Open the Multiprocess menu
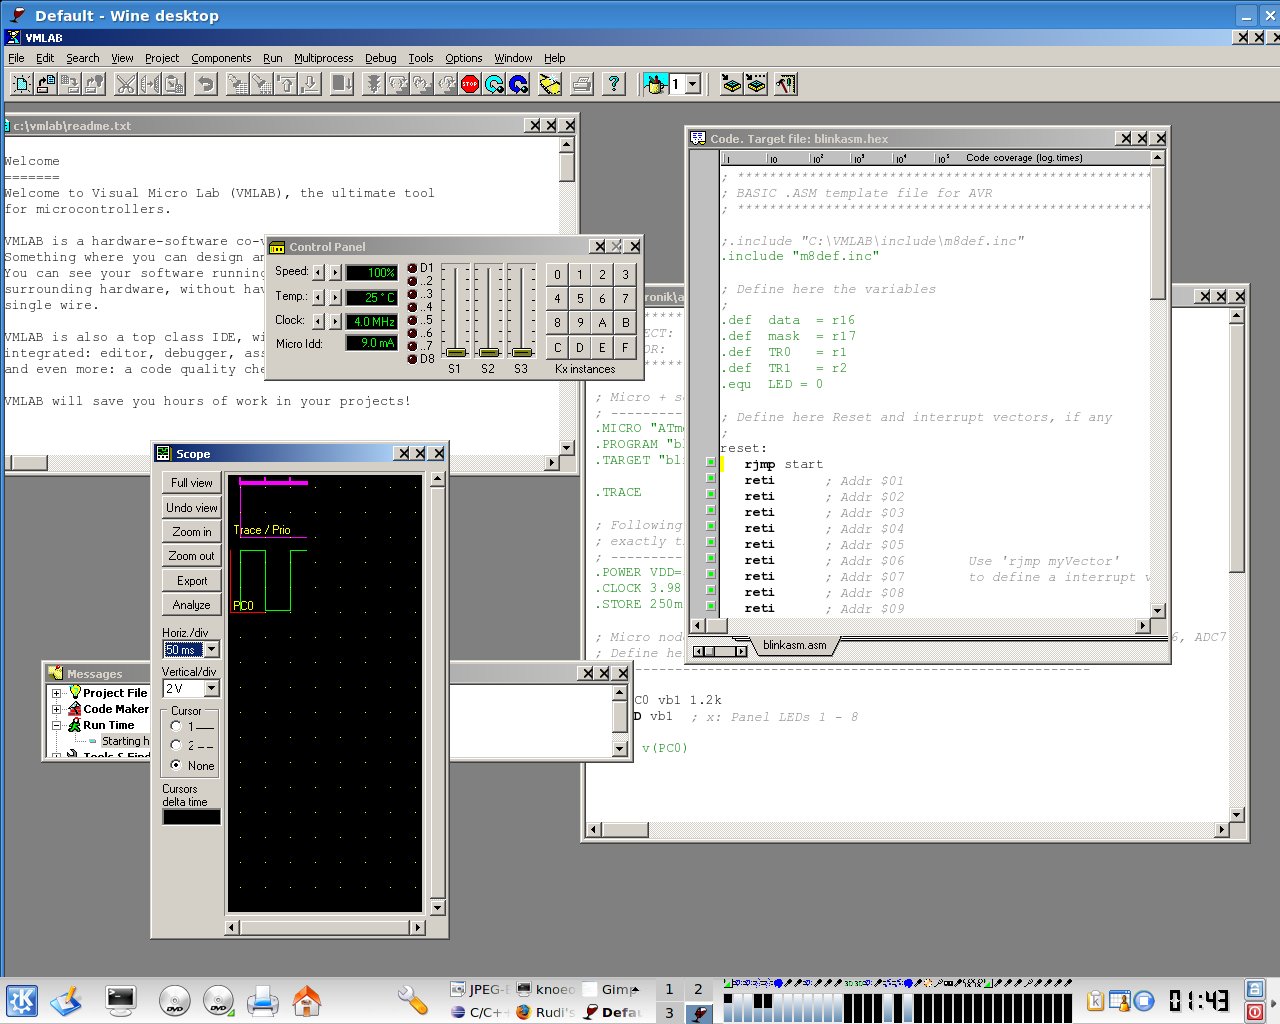This screenshot has height=1024, width=1280. tap(323, 58)
